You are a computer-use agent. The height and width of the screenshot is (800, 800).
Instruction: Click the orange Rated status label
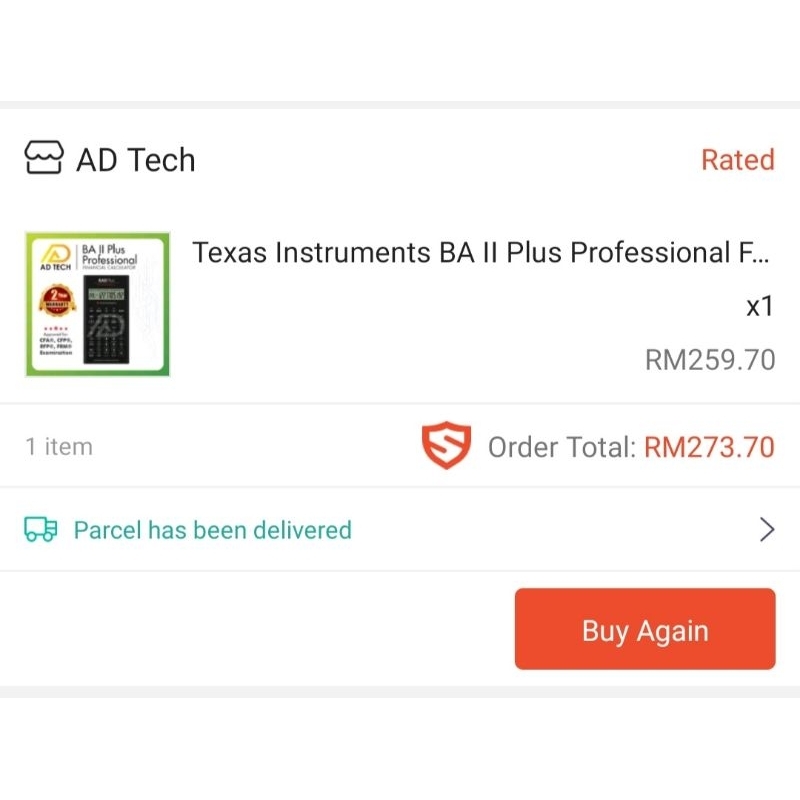(x=737, y=160)
